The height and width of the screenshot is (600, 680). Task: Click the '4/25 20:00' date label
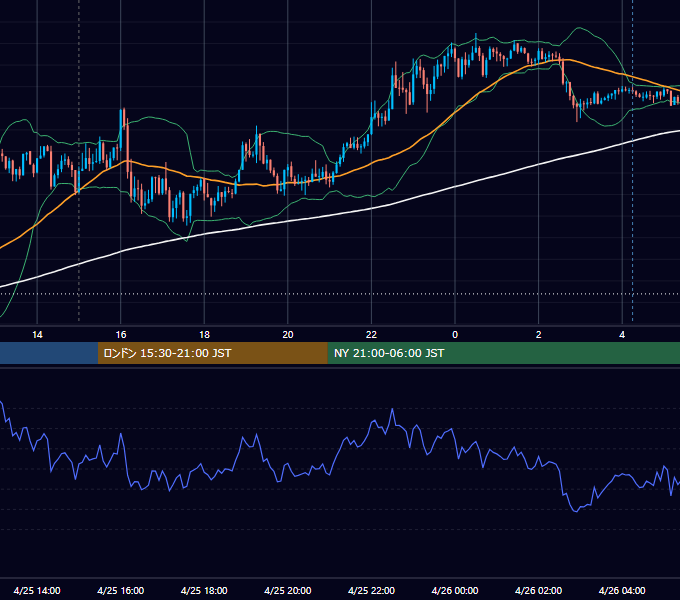[x=288, y=590]
